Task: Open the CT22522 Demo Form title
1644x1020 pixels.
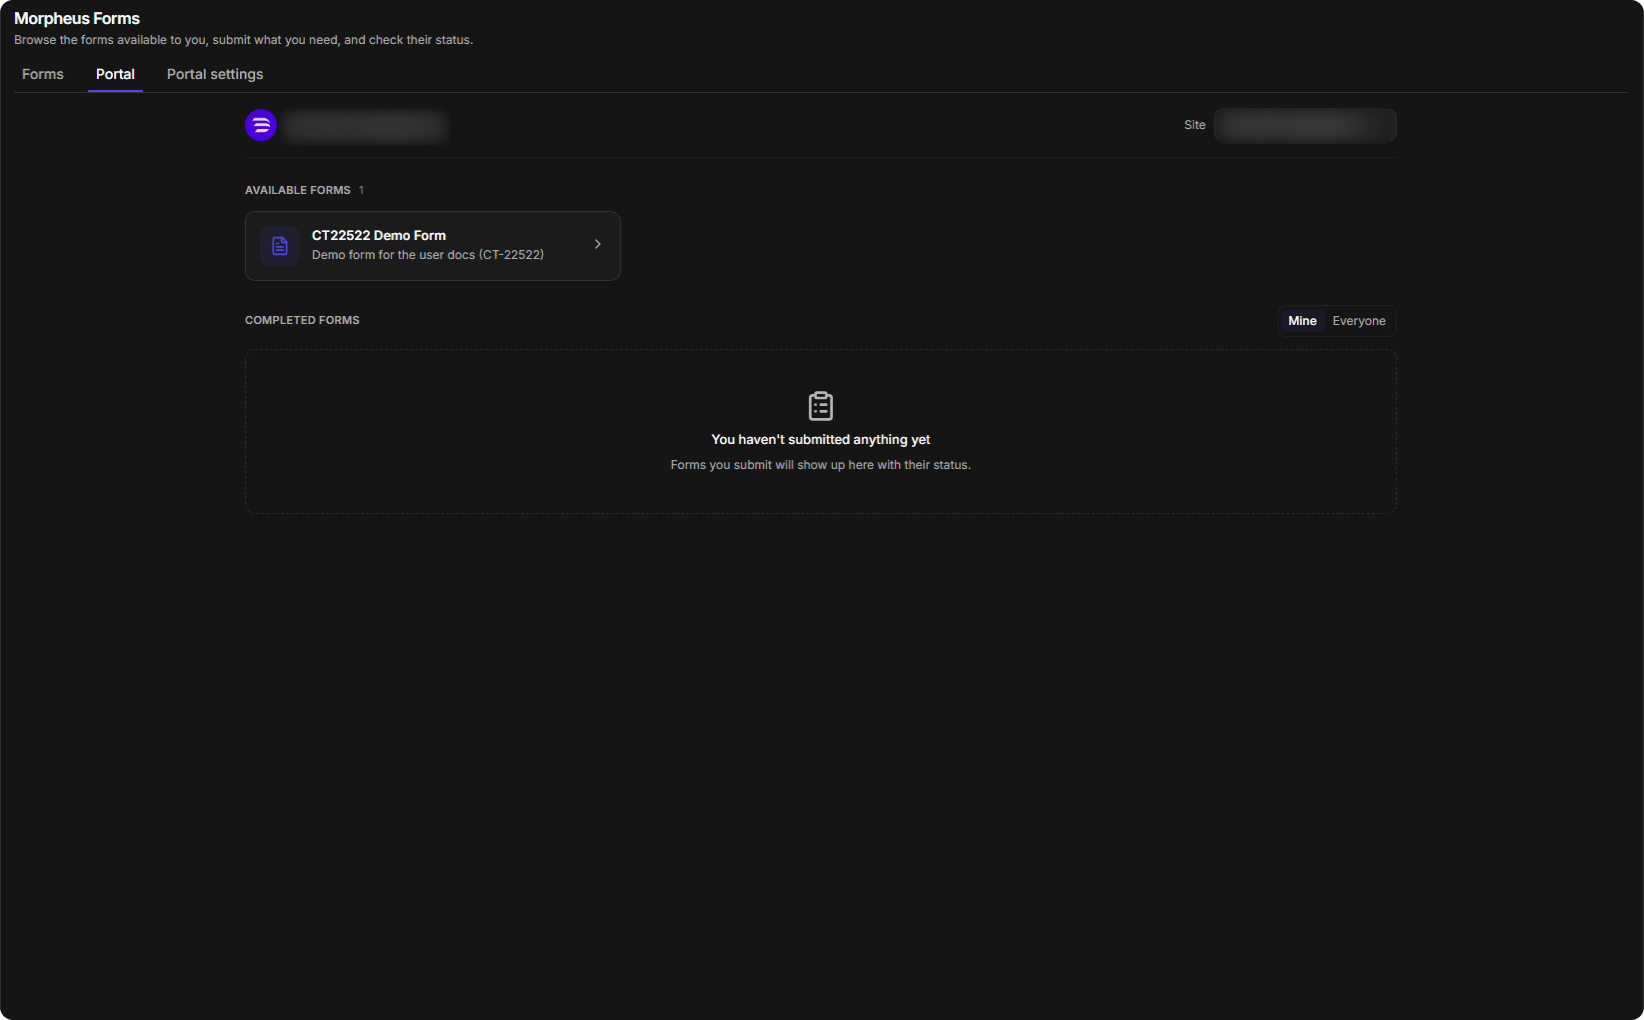Action: (379, 235)
